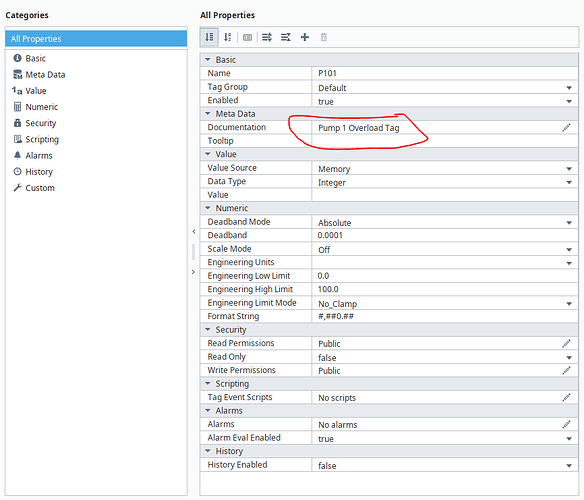Click the pencil icon beside Documentation
This screenshot has width=584, height=500.
click(x=566, y=128)
